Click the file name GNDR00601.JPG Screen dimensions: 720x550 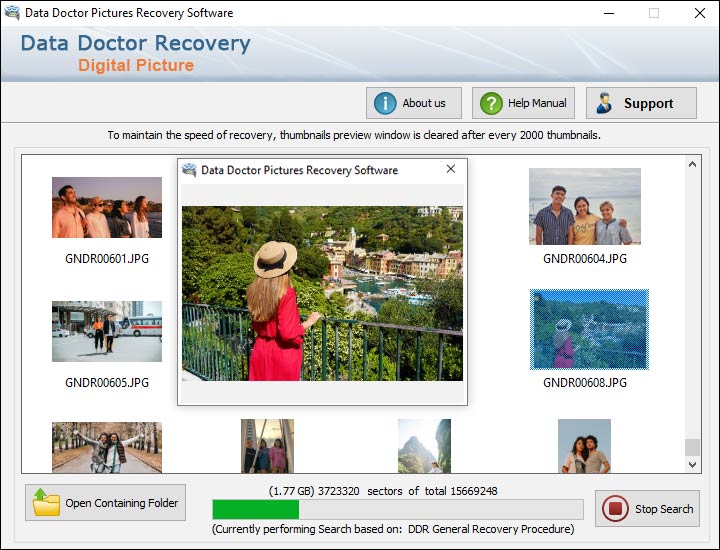point(107,258)
